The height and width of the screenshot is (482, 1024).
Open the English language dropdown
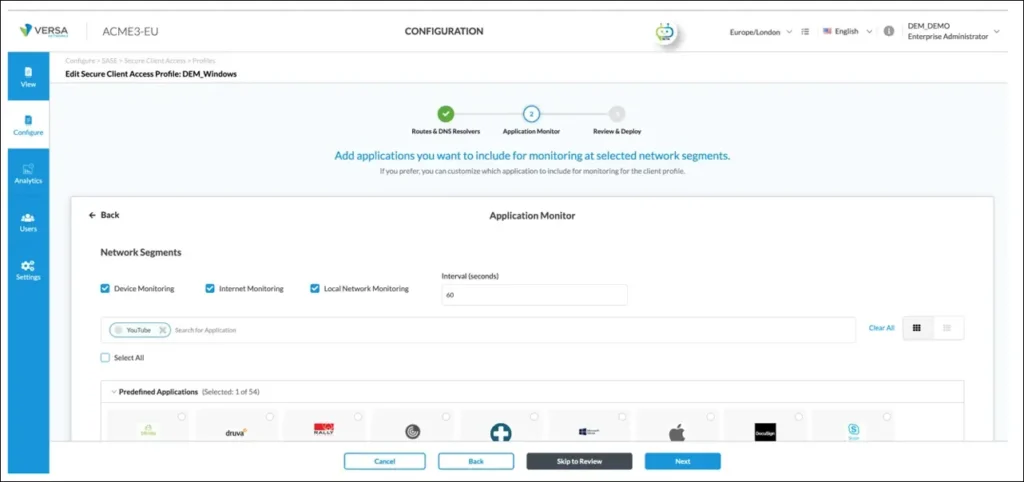tap(847, 32)
